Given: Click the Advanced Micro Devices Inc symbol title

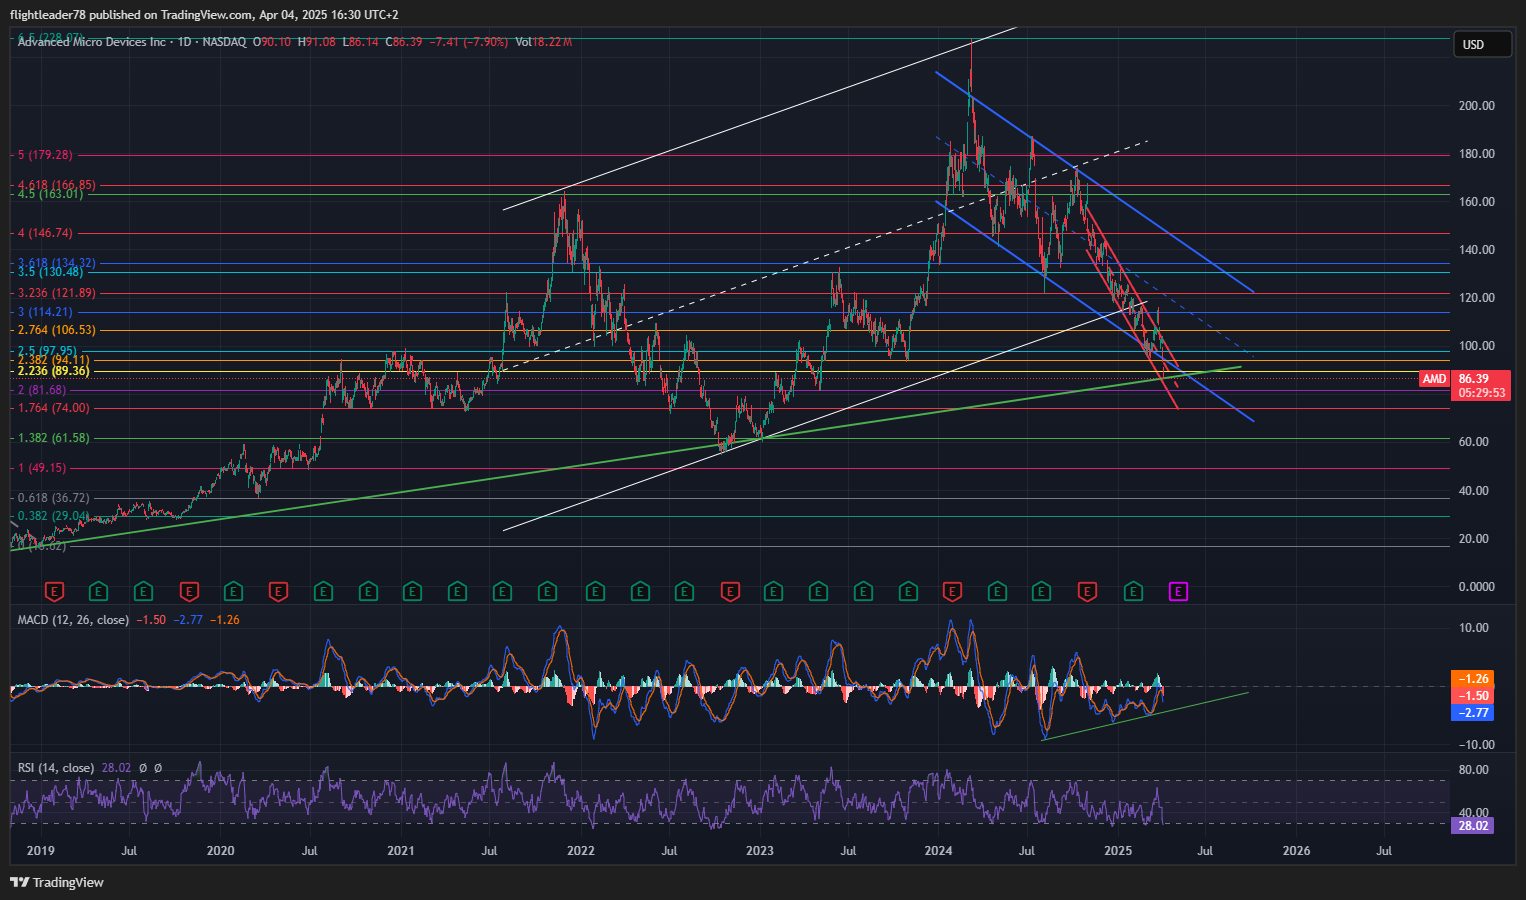Looking at the screenshot, I should point(92,42).
